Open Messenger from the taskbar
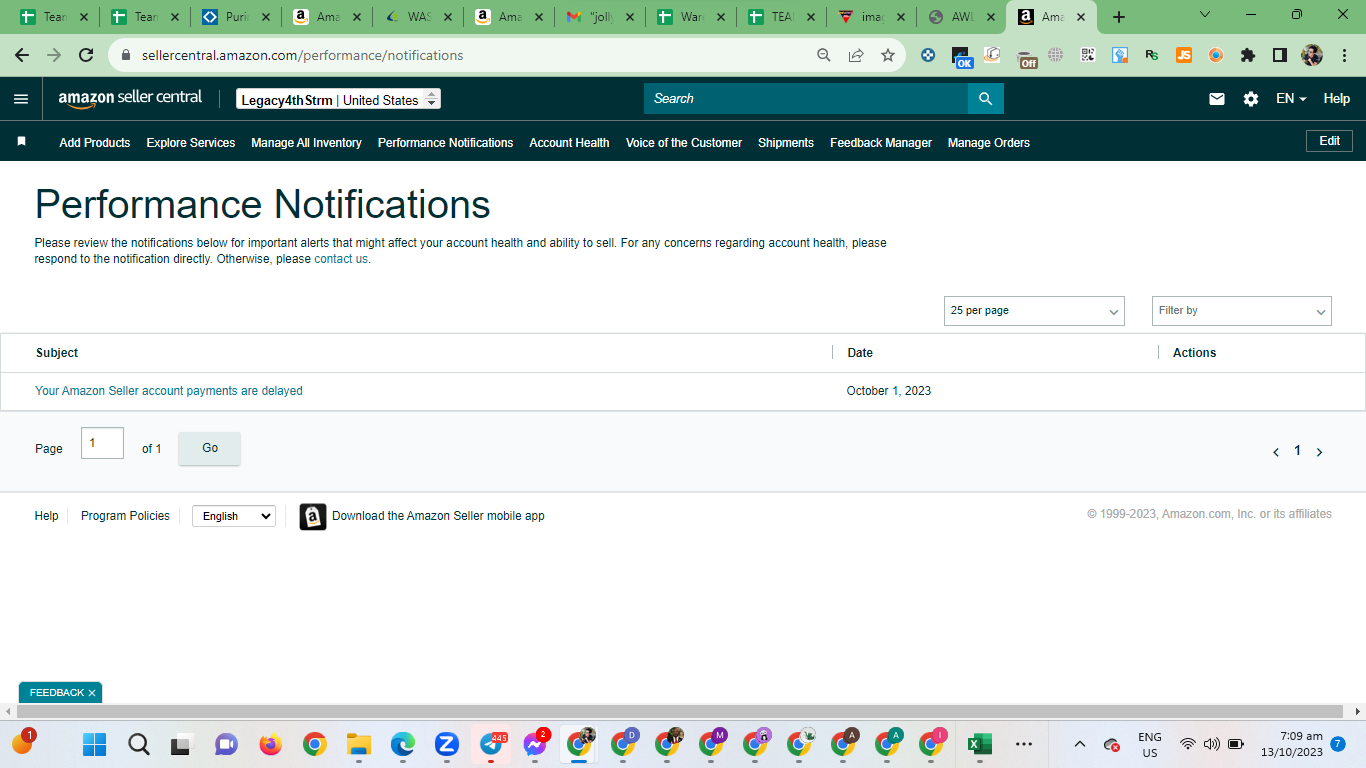The width and height of the screenshot is (1366, 768). pos(535,744)
